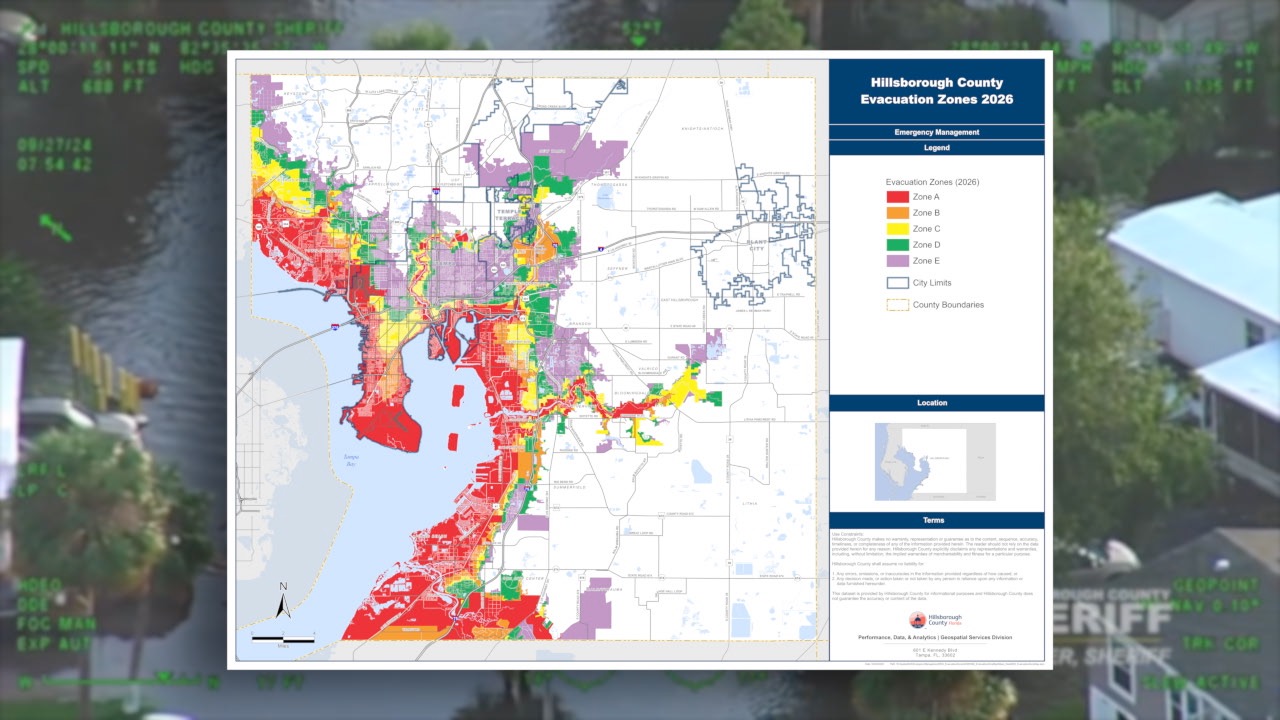Screen dimensions: 1280x720
Task: Click the 'PLANT CITY' label on the map
Action: click(x=755, y=244)
